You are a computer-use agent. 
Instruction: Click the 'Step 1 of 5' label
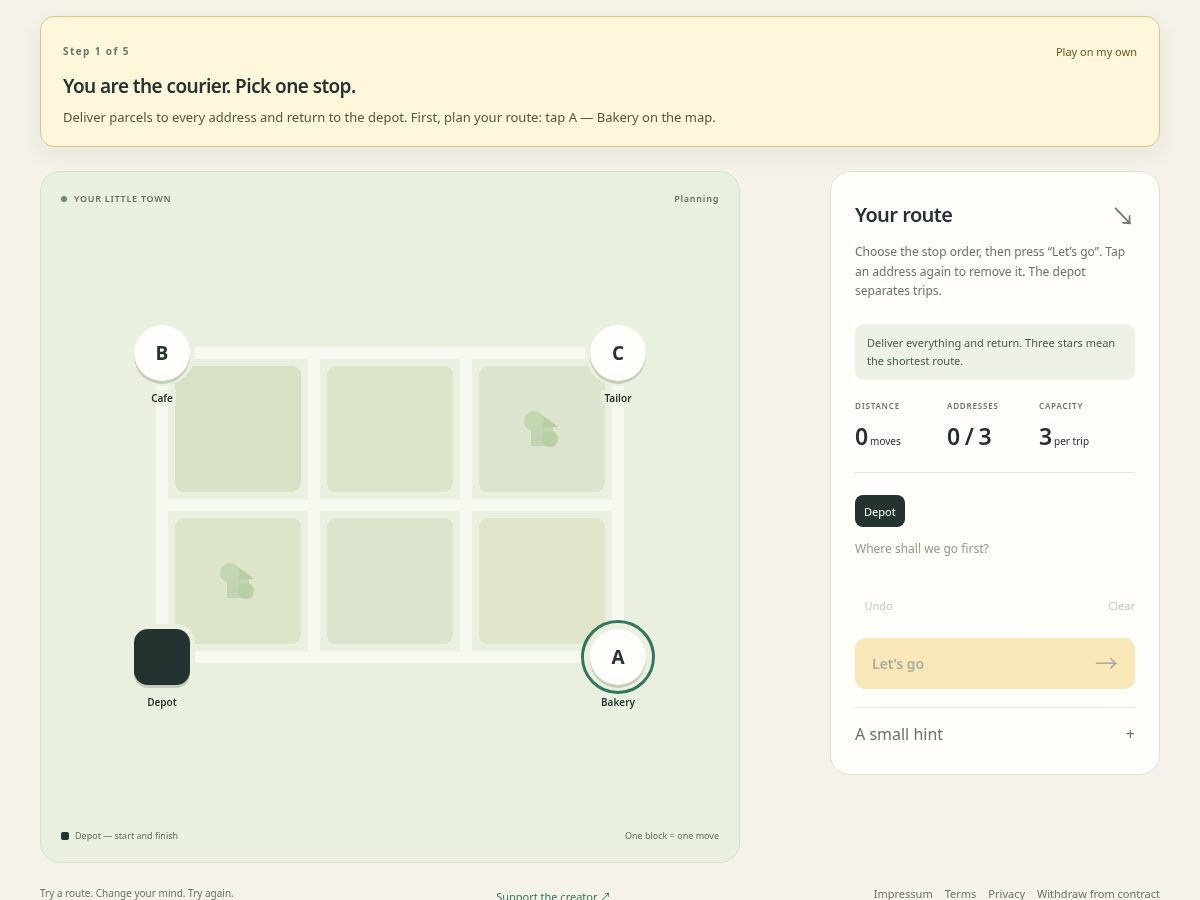point(96,51)
